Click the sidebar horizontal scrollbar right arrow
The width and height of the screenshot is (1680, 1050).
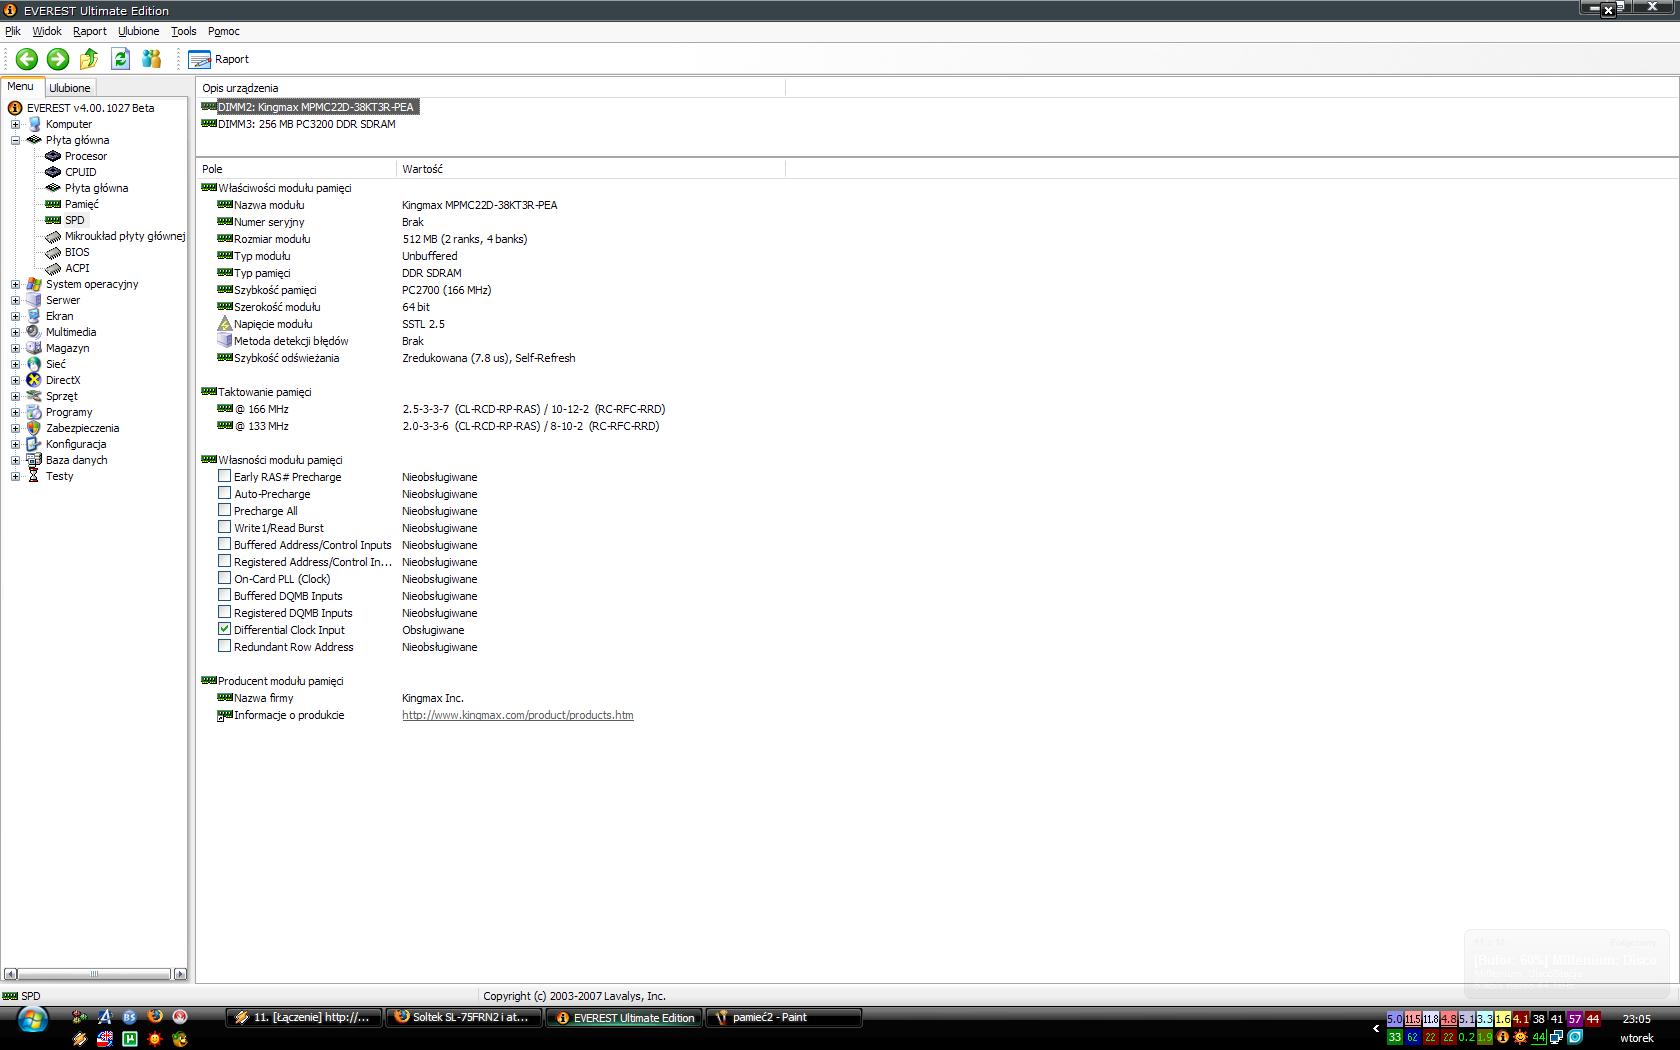coord(180,974)
